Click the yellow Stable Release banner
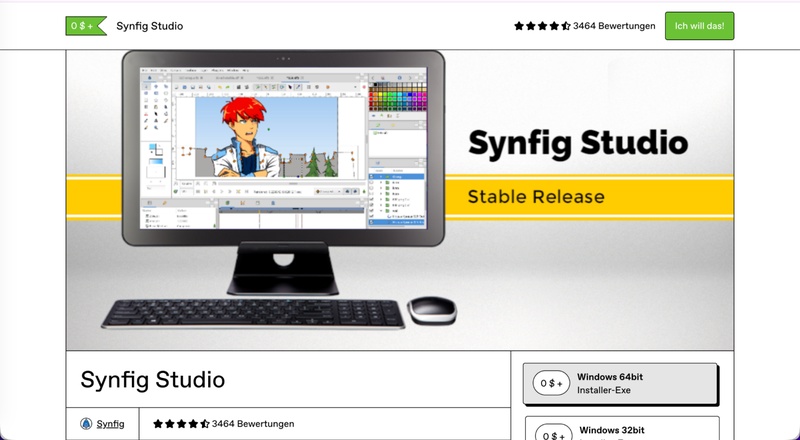The image size is (800, 440). (535, 197)
